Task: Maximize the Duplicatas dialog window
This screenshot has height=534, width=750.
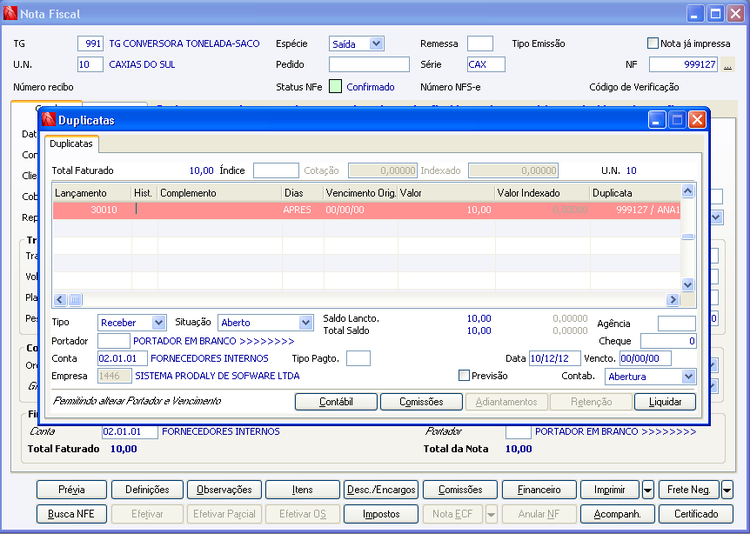Action: click(677, 120)
